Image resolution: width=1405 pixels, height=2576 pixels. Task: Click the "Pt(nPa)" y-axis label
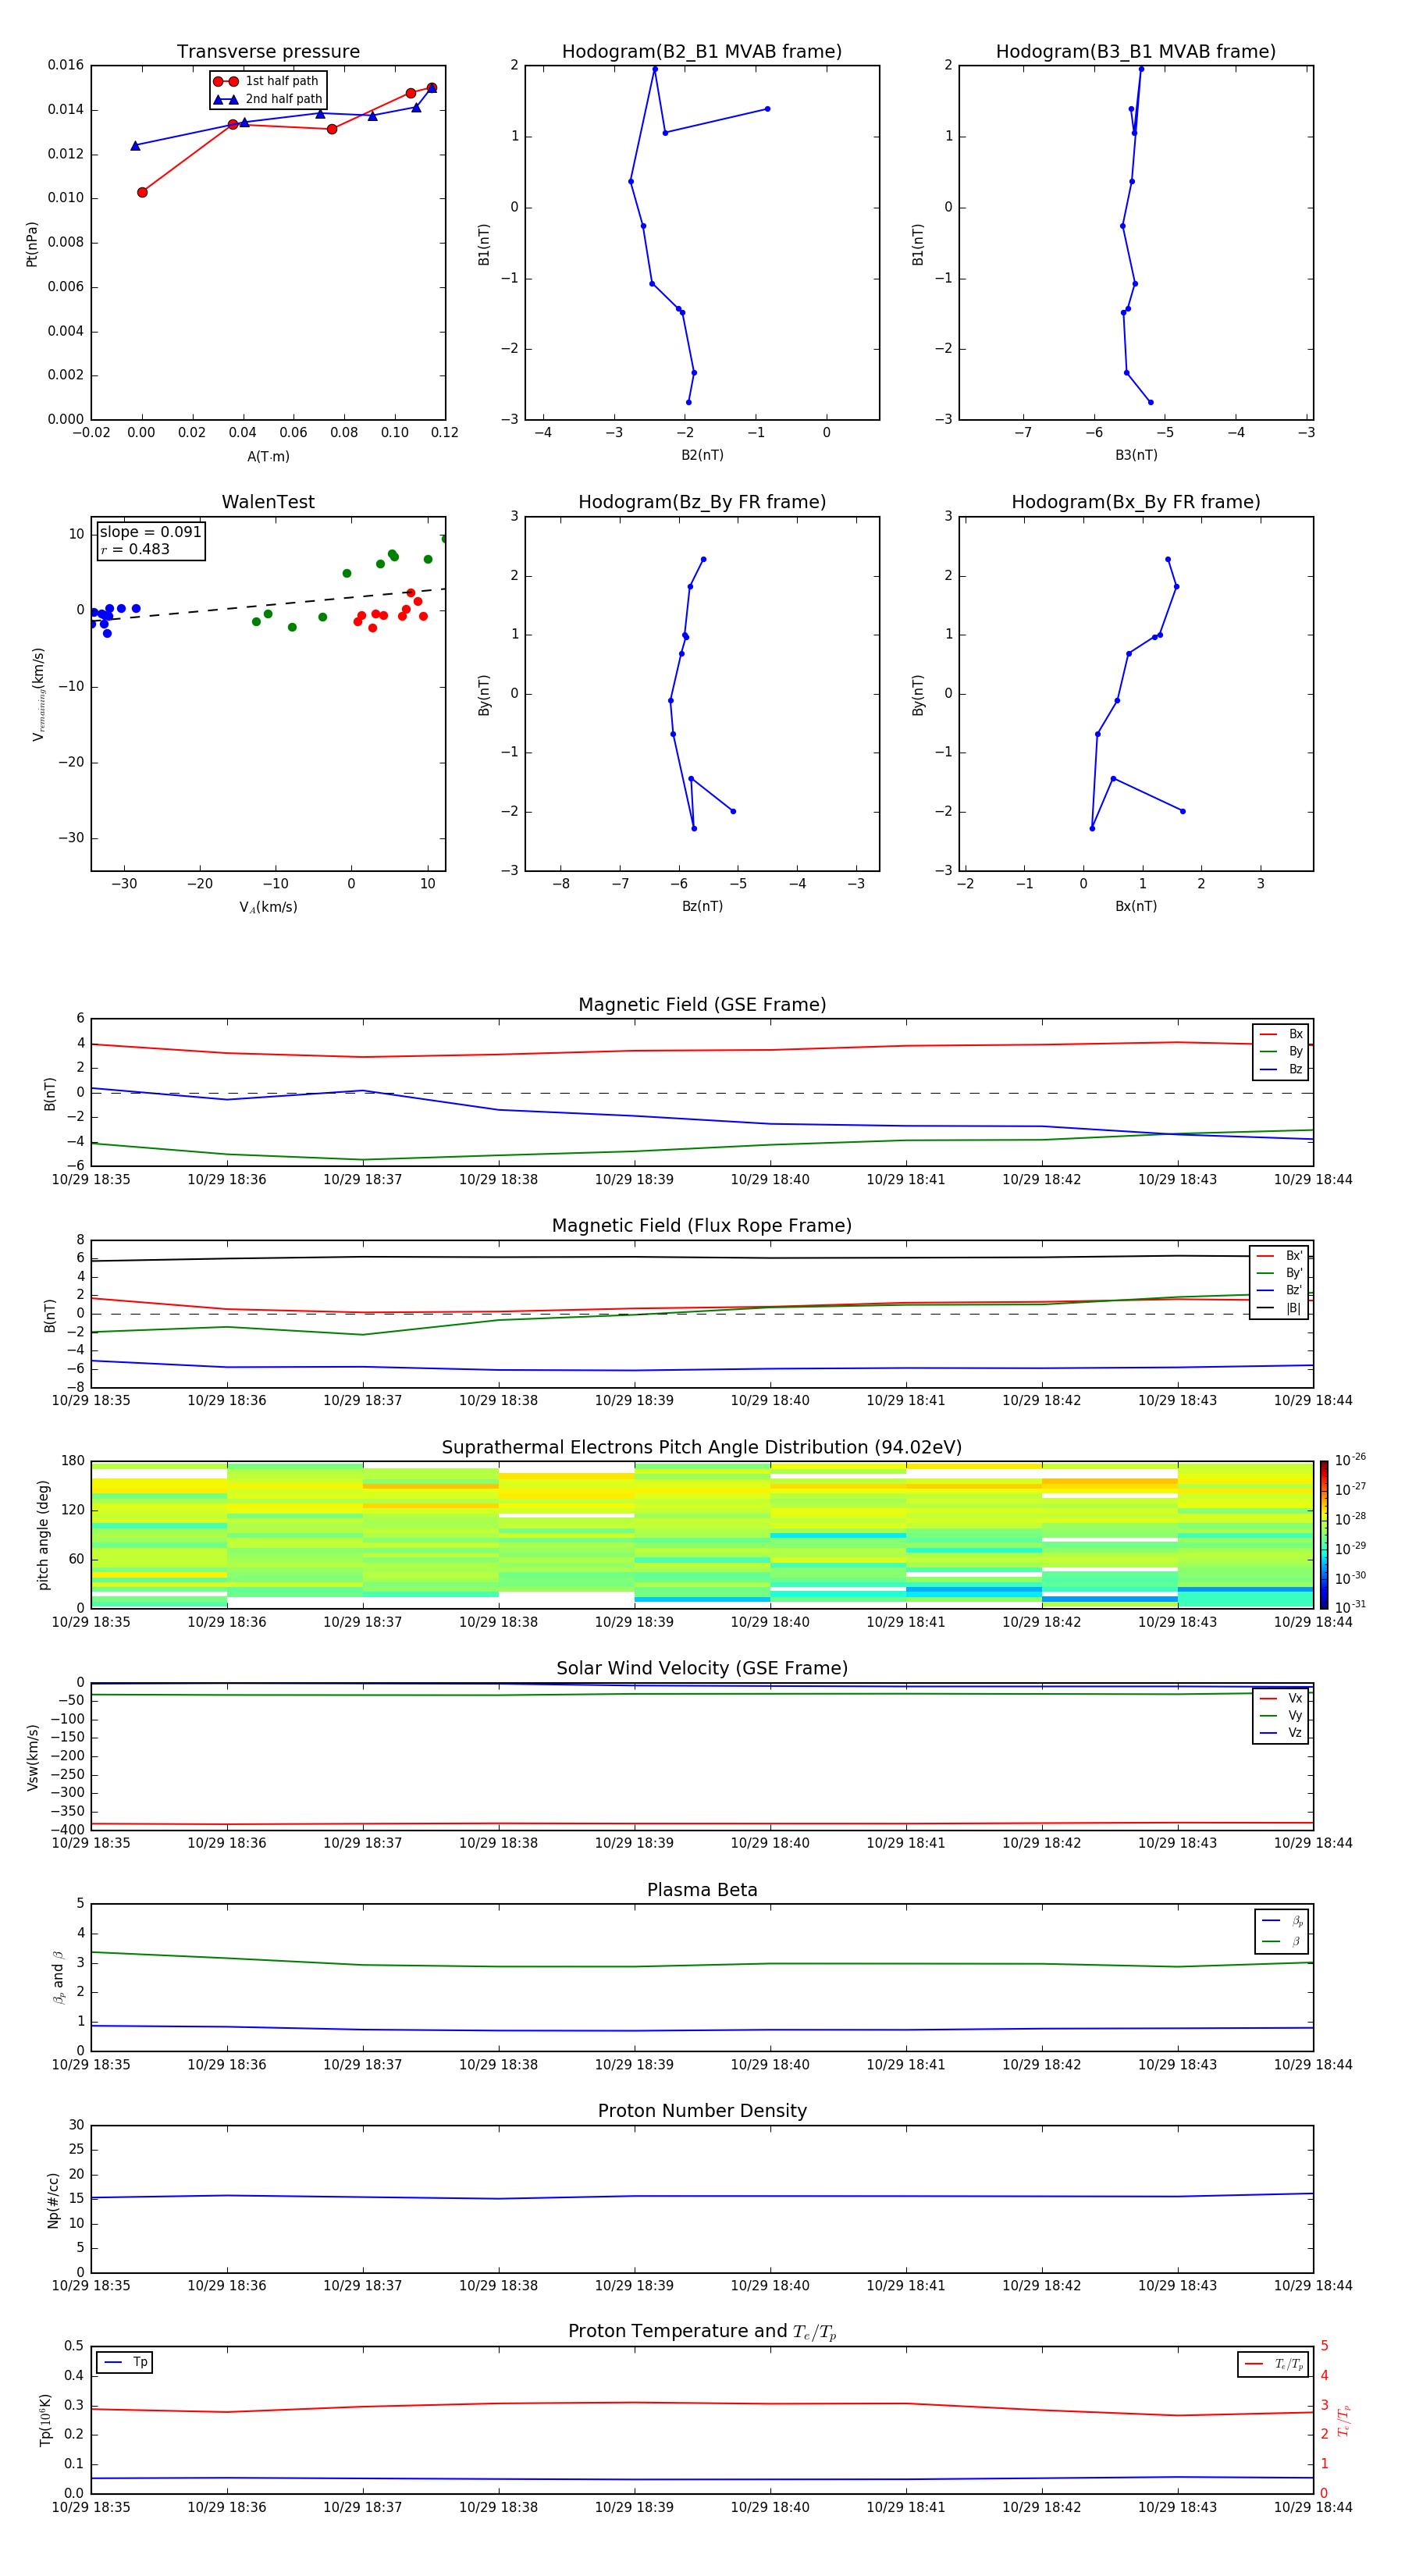(32, 244)
